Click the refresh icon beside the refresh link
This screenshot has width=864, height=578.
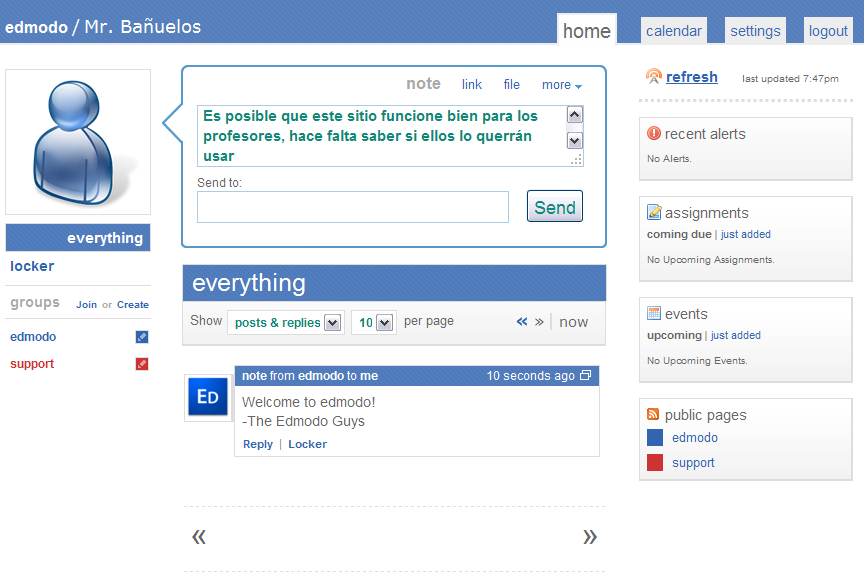[x=653, y=76]
